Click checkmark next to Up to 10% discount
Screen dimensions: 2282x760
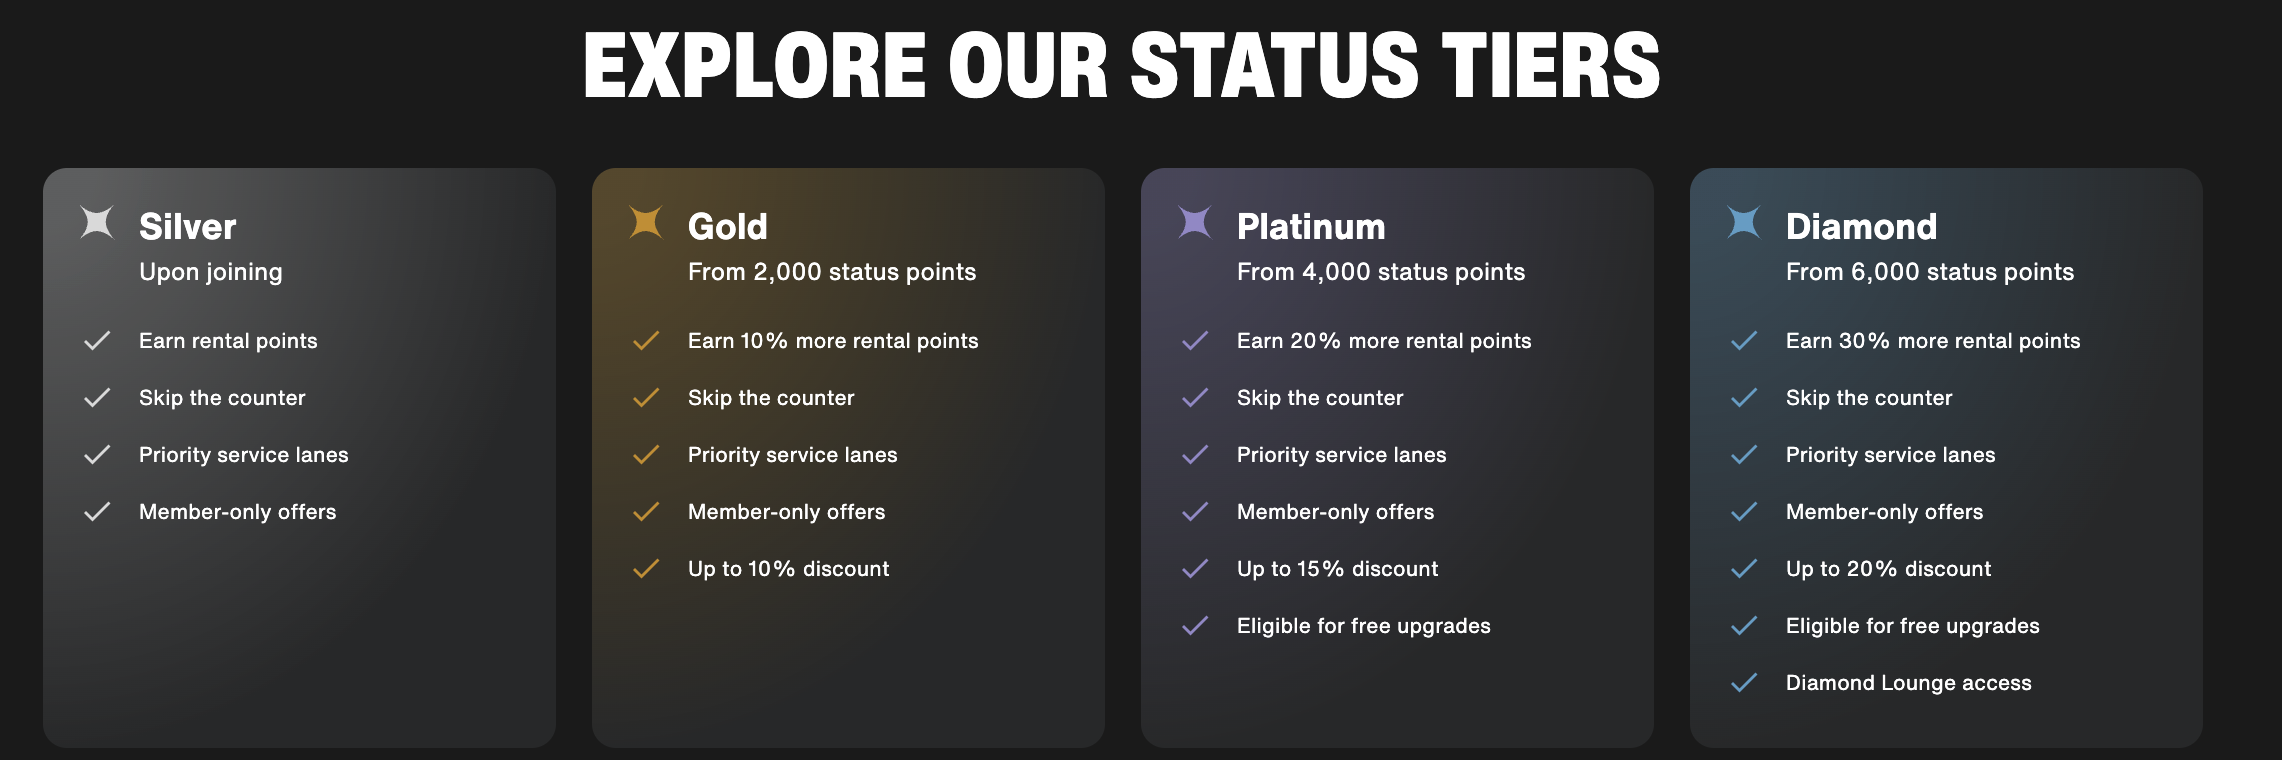(646, 569)
